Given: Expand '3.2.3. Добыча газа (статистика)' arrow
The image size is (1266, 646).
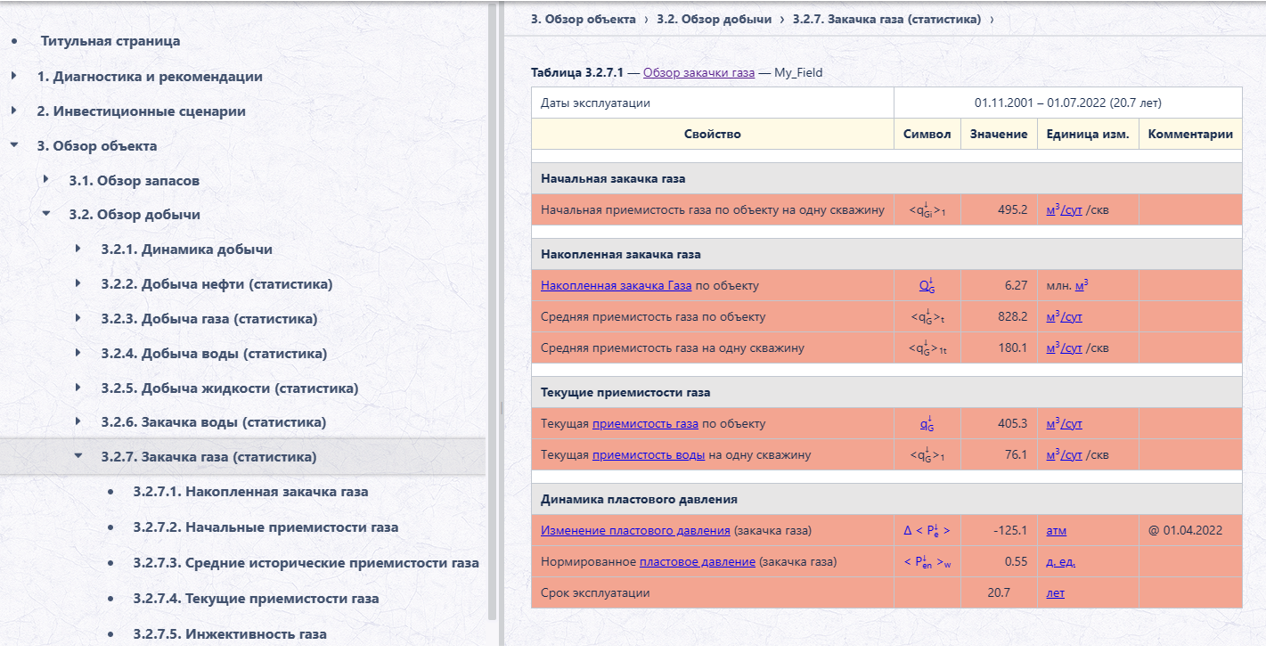Looking at the screenshot, I should tap(78, 318).
